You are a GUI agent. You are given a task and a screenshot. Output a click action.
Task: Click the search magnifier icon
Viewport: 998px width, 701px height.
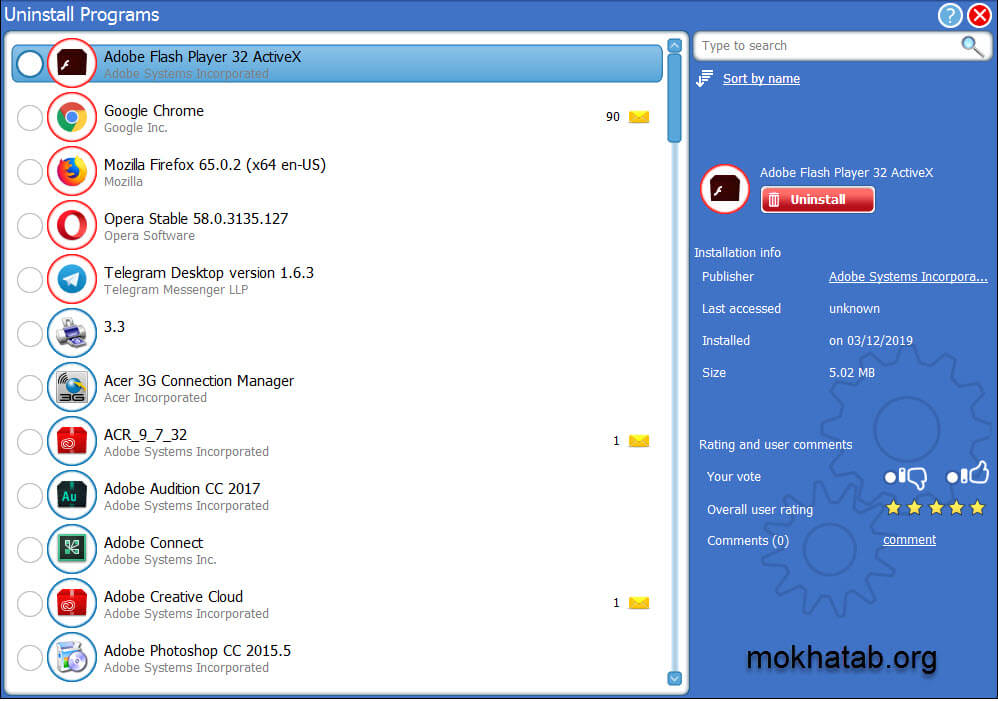point(970,46)
